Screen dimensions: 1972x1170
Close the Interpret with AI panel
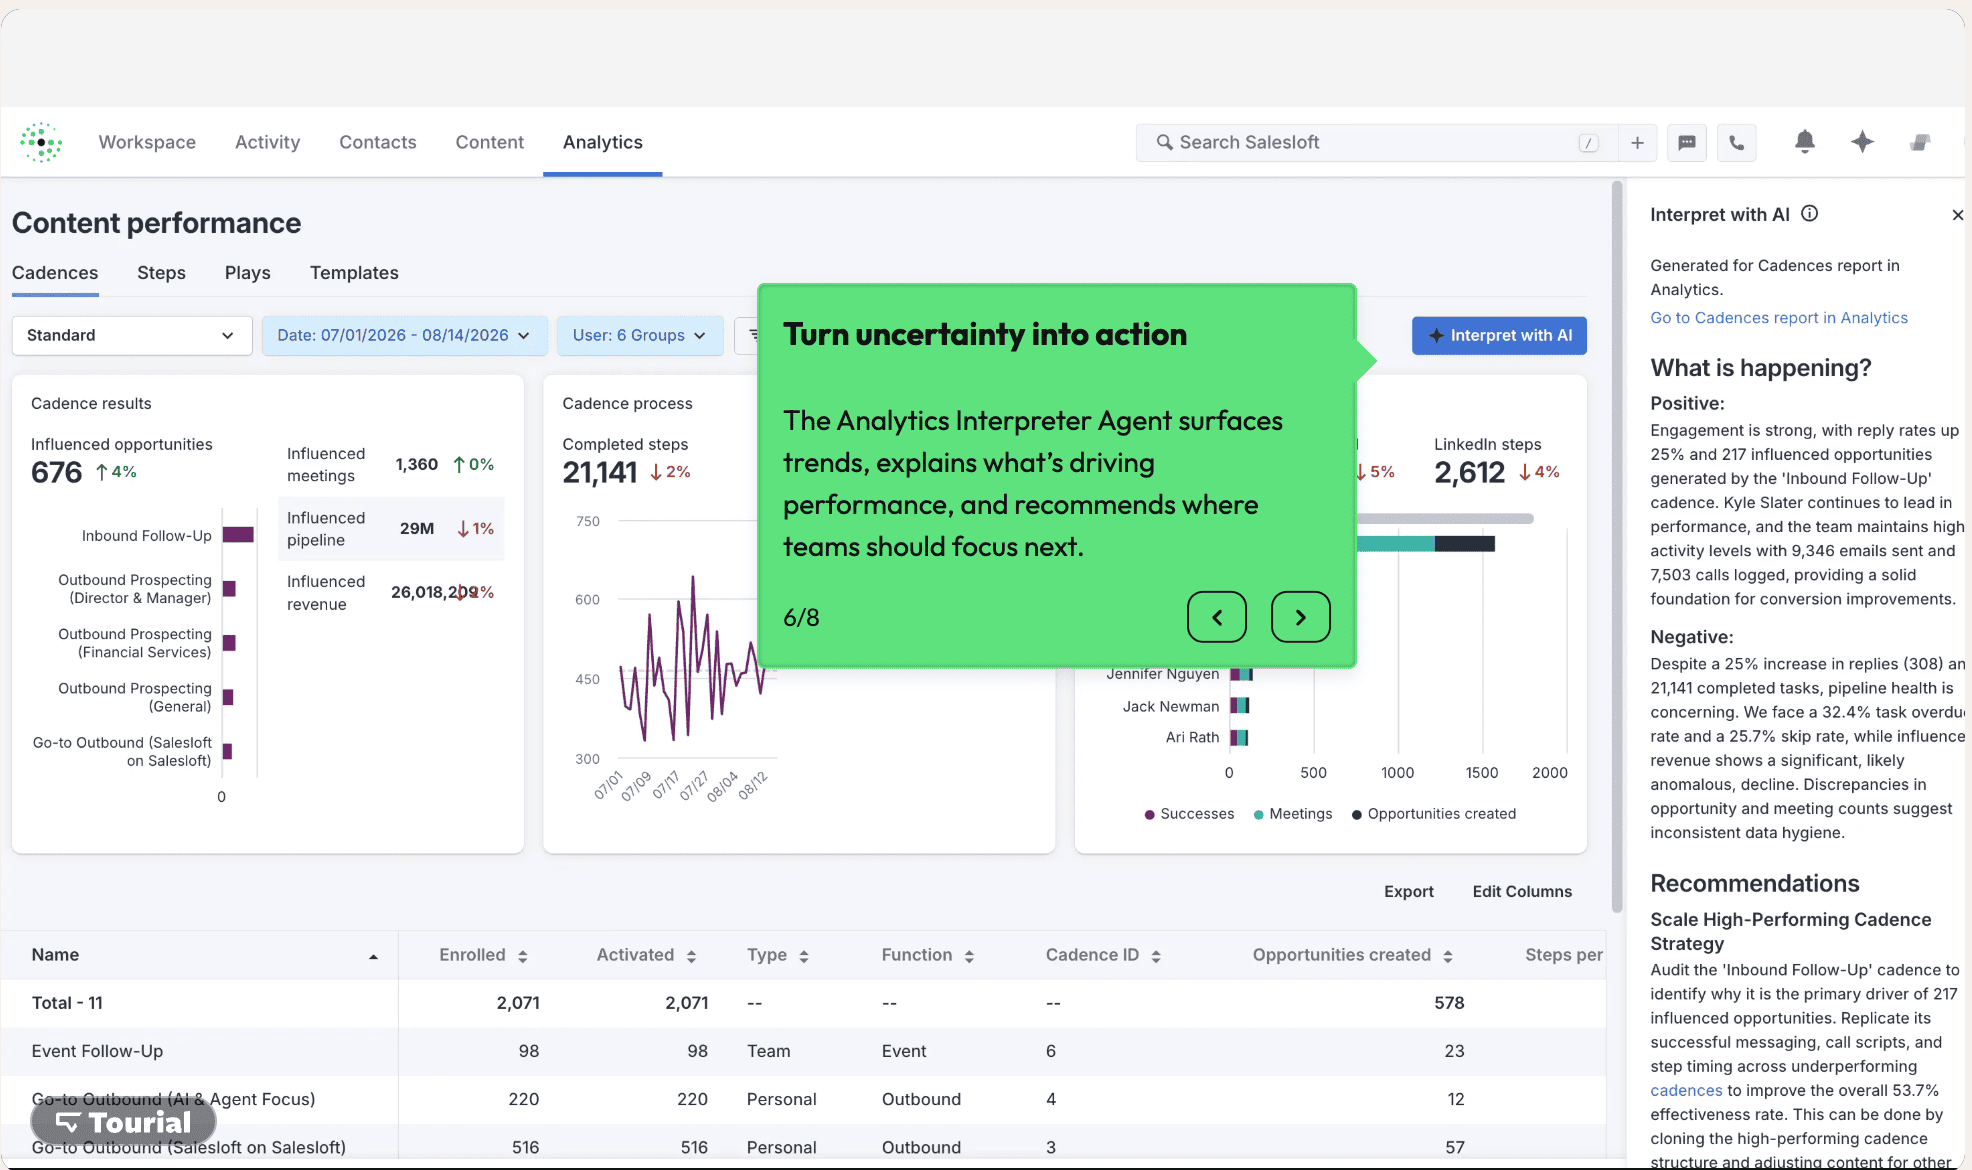(1957, 215)
